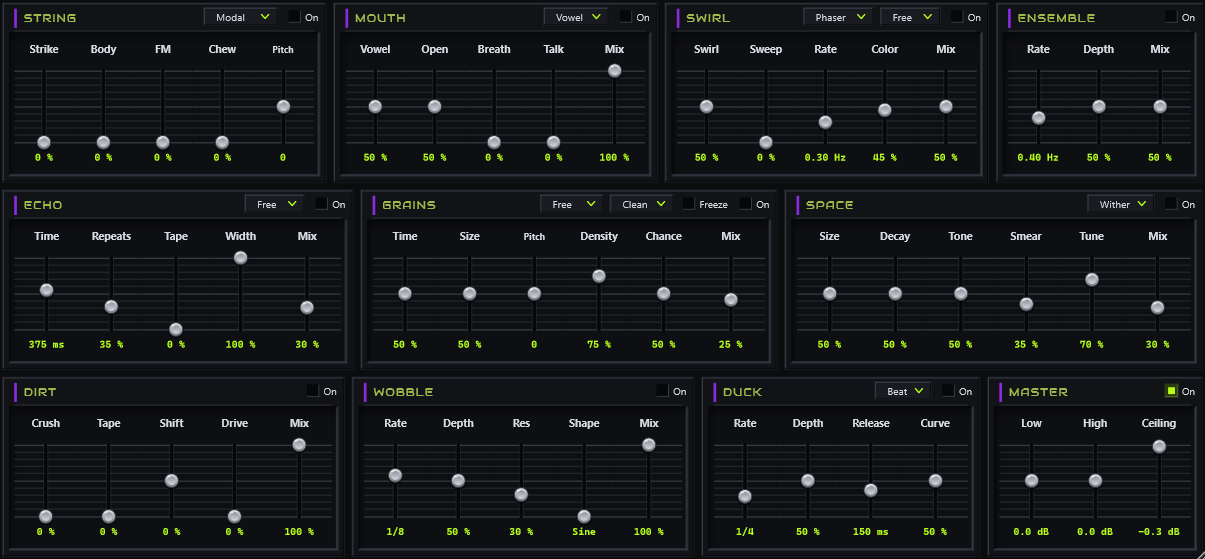Open the MOUTH Vowel type dropdown
The image size is (1205, 559).
pos(576,17)
